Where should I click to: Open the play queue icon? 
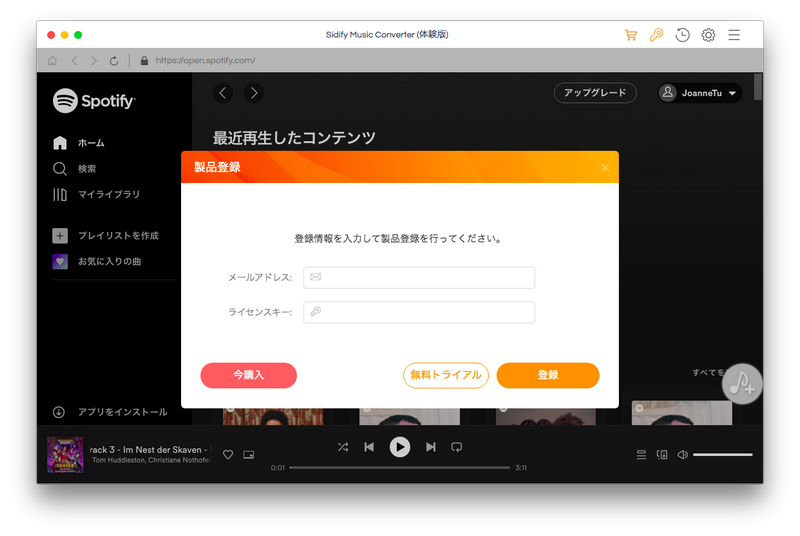641,454
